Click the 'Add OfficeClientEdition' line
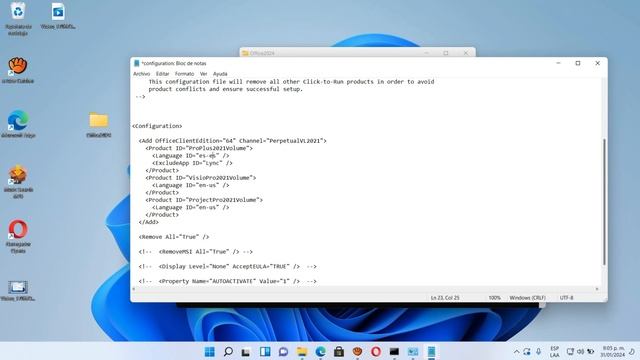Viewport: 640px width, 360px height. click(x=233, y=141)
